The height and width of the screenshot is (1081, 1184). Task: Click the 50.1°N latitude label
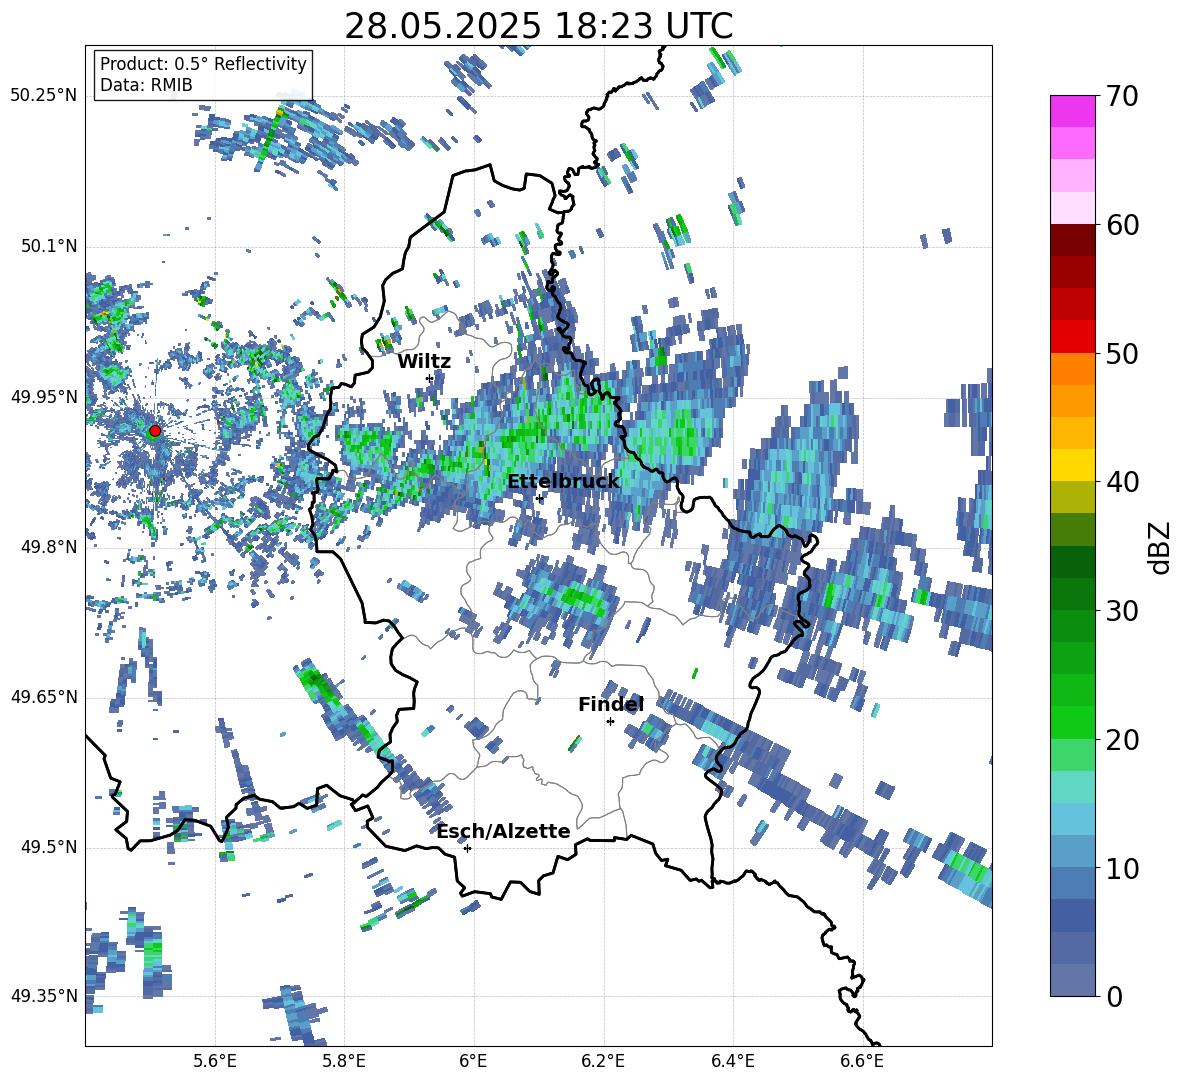48,246
